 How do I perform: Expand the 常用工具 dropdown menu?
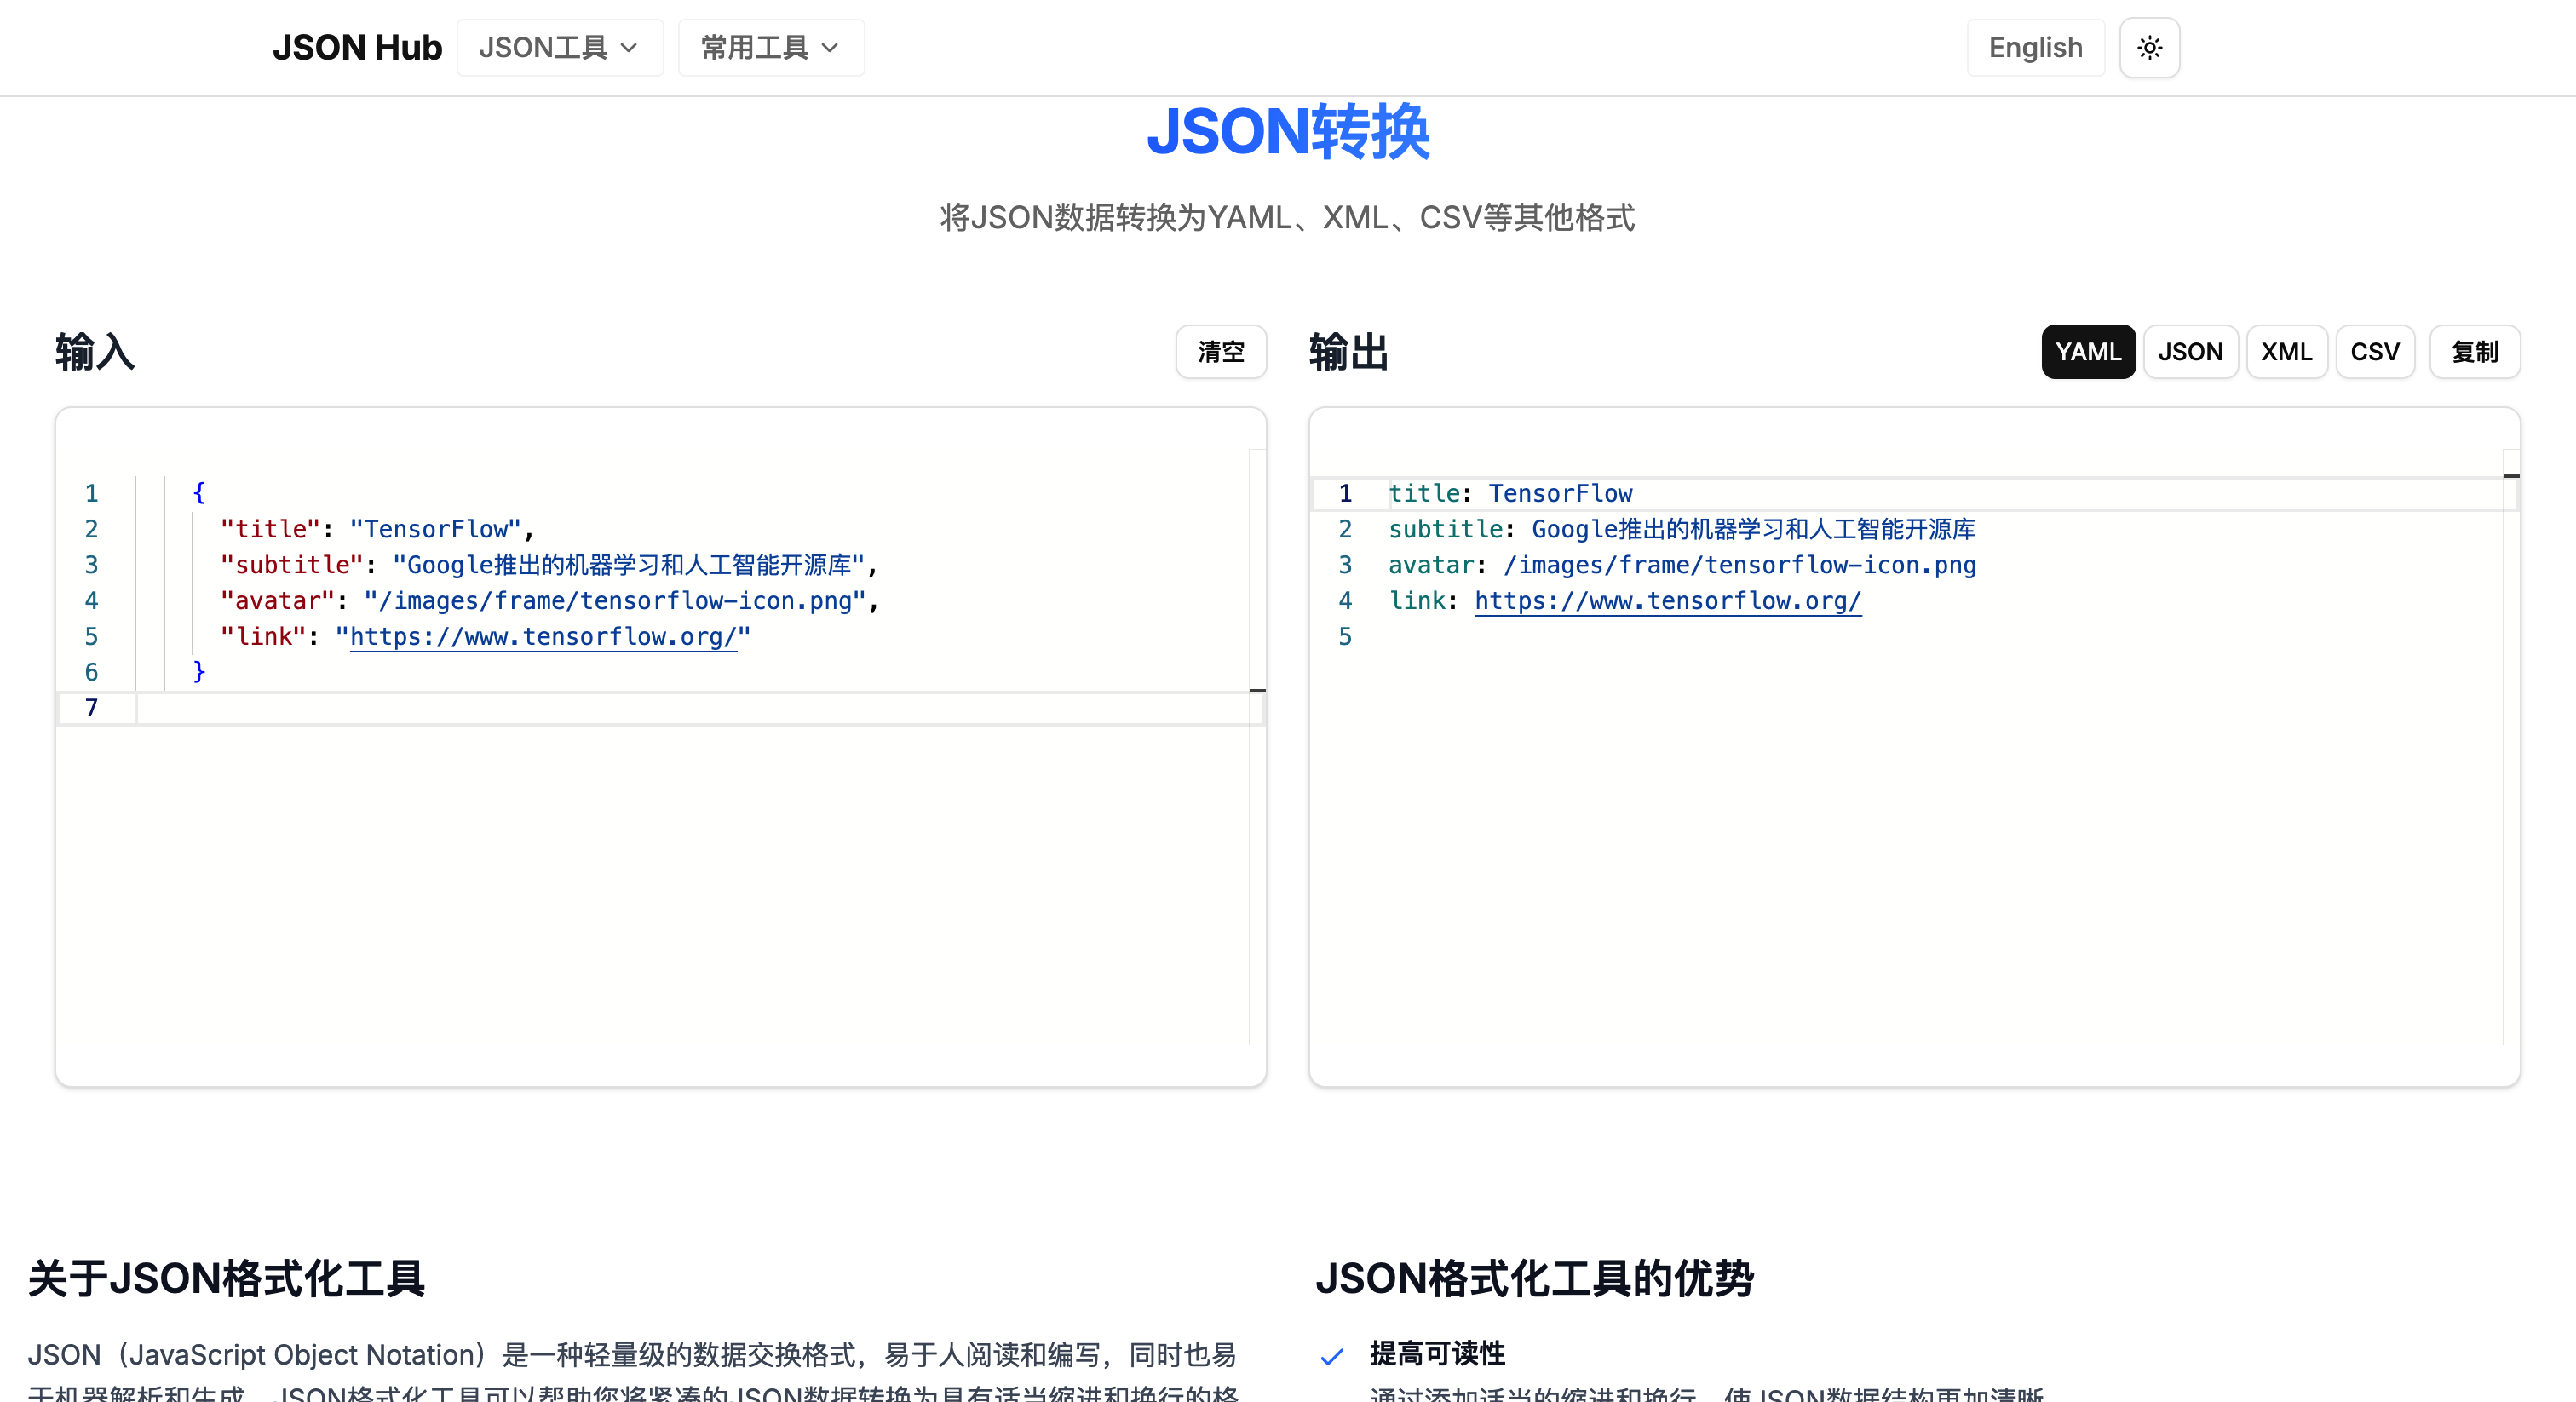point(770,48)
